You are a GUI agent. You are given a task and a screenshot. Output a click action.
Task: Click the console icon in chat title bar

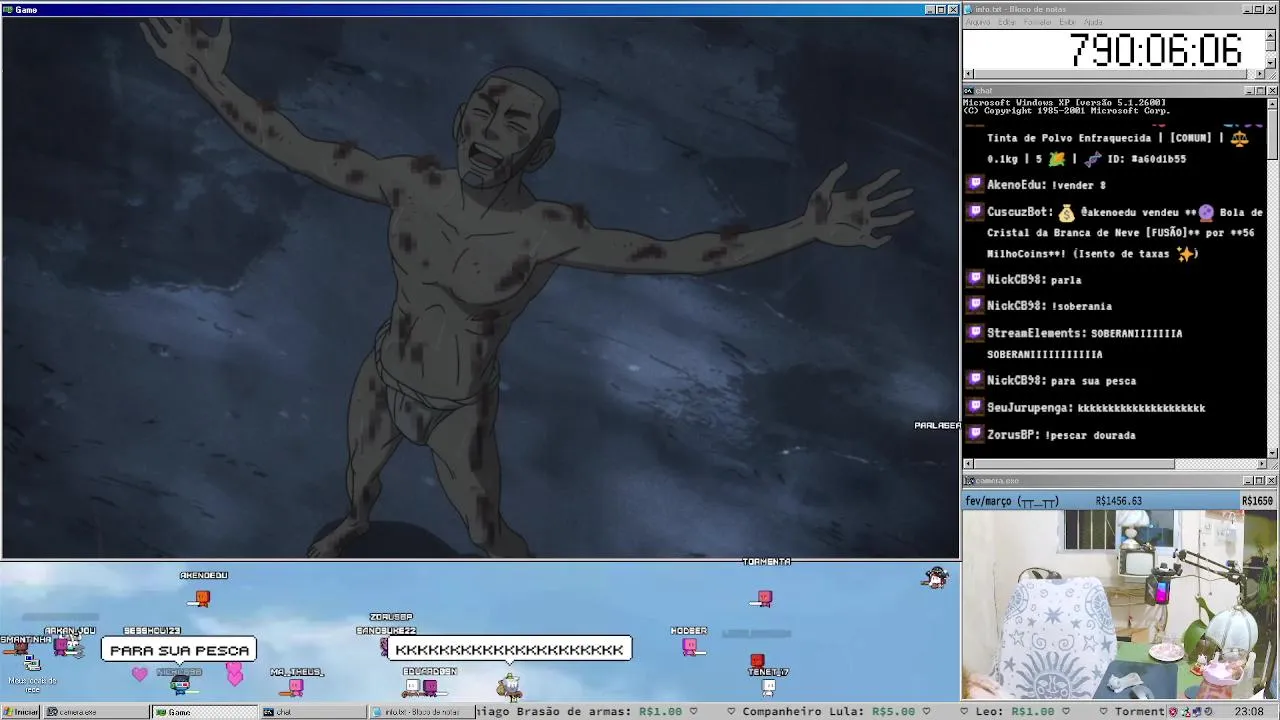pos(969,91)
